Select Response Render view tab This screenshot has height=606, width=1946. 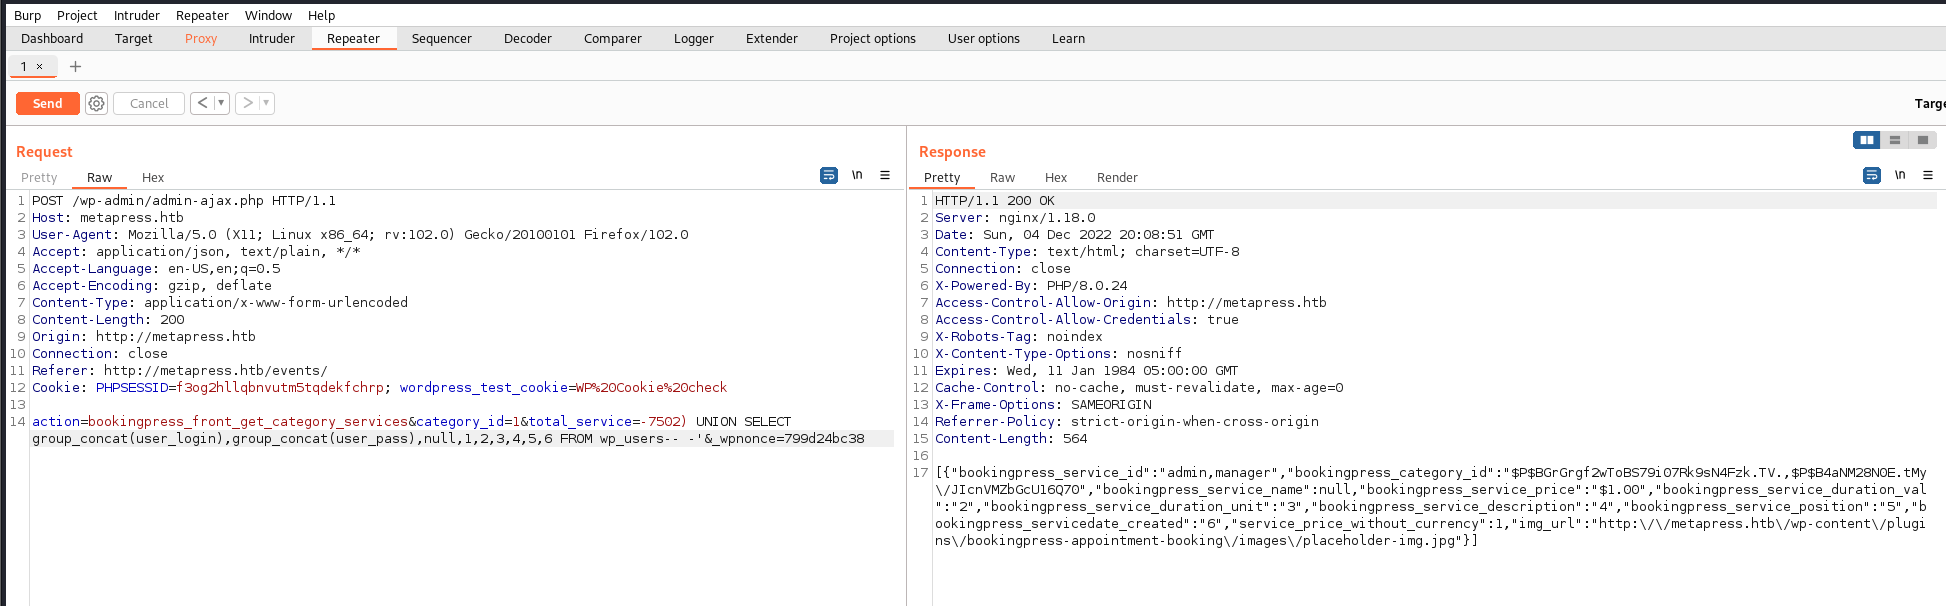click(x=1117, y=178)
